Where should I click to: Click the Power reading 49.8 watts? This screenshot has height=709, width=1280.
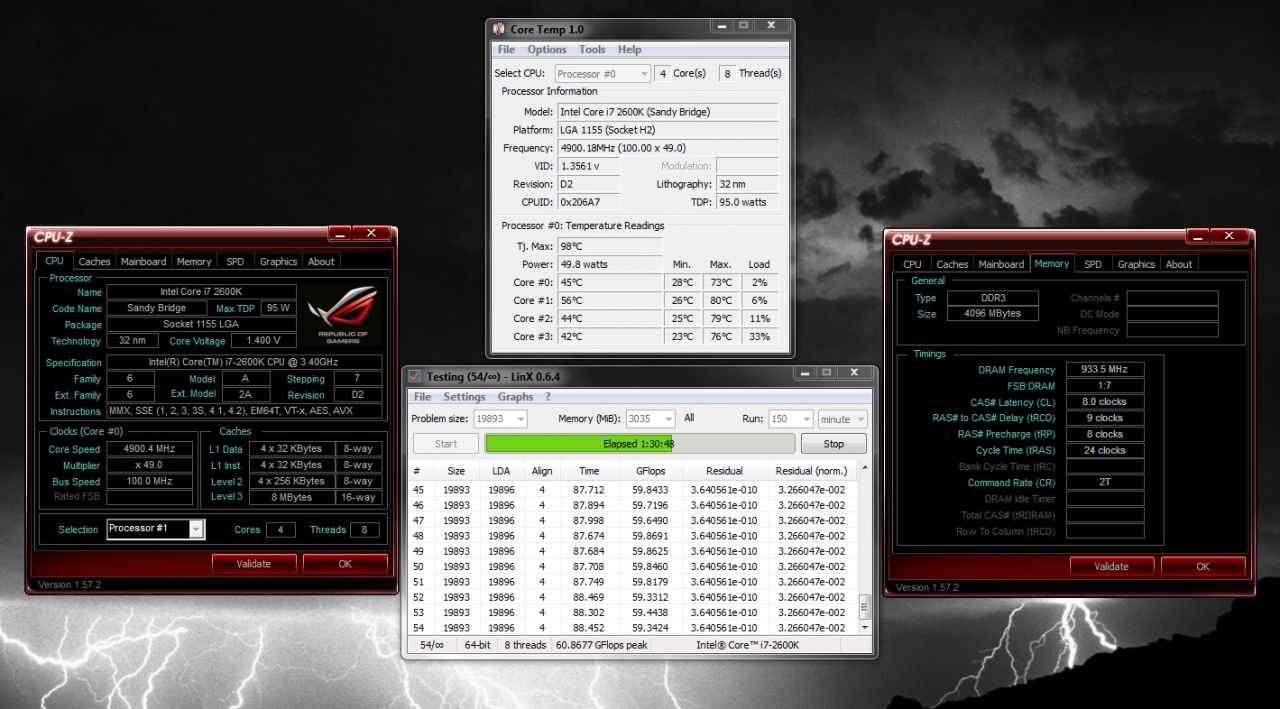click(609, 264)
